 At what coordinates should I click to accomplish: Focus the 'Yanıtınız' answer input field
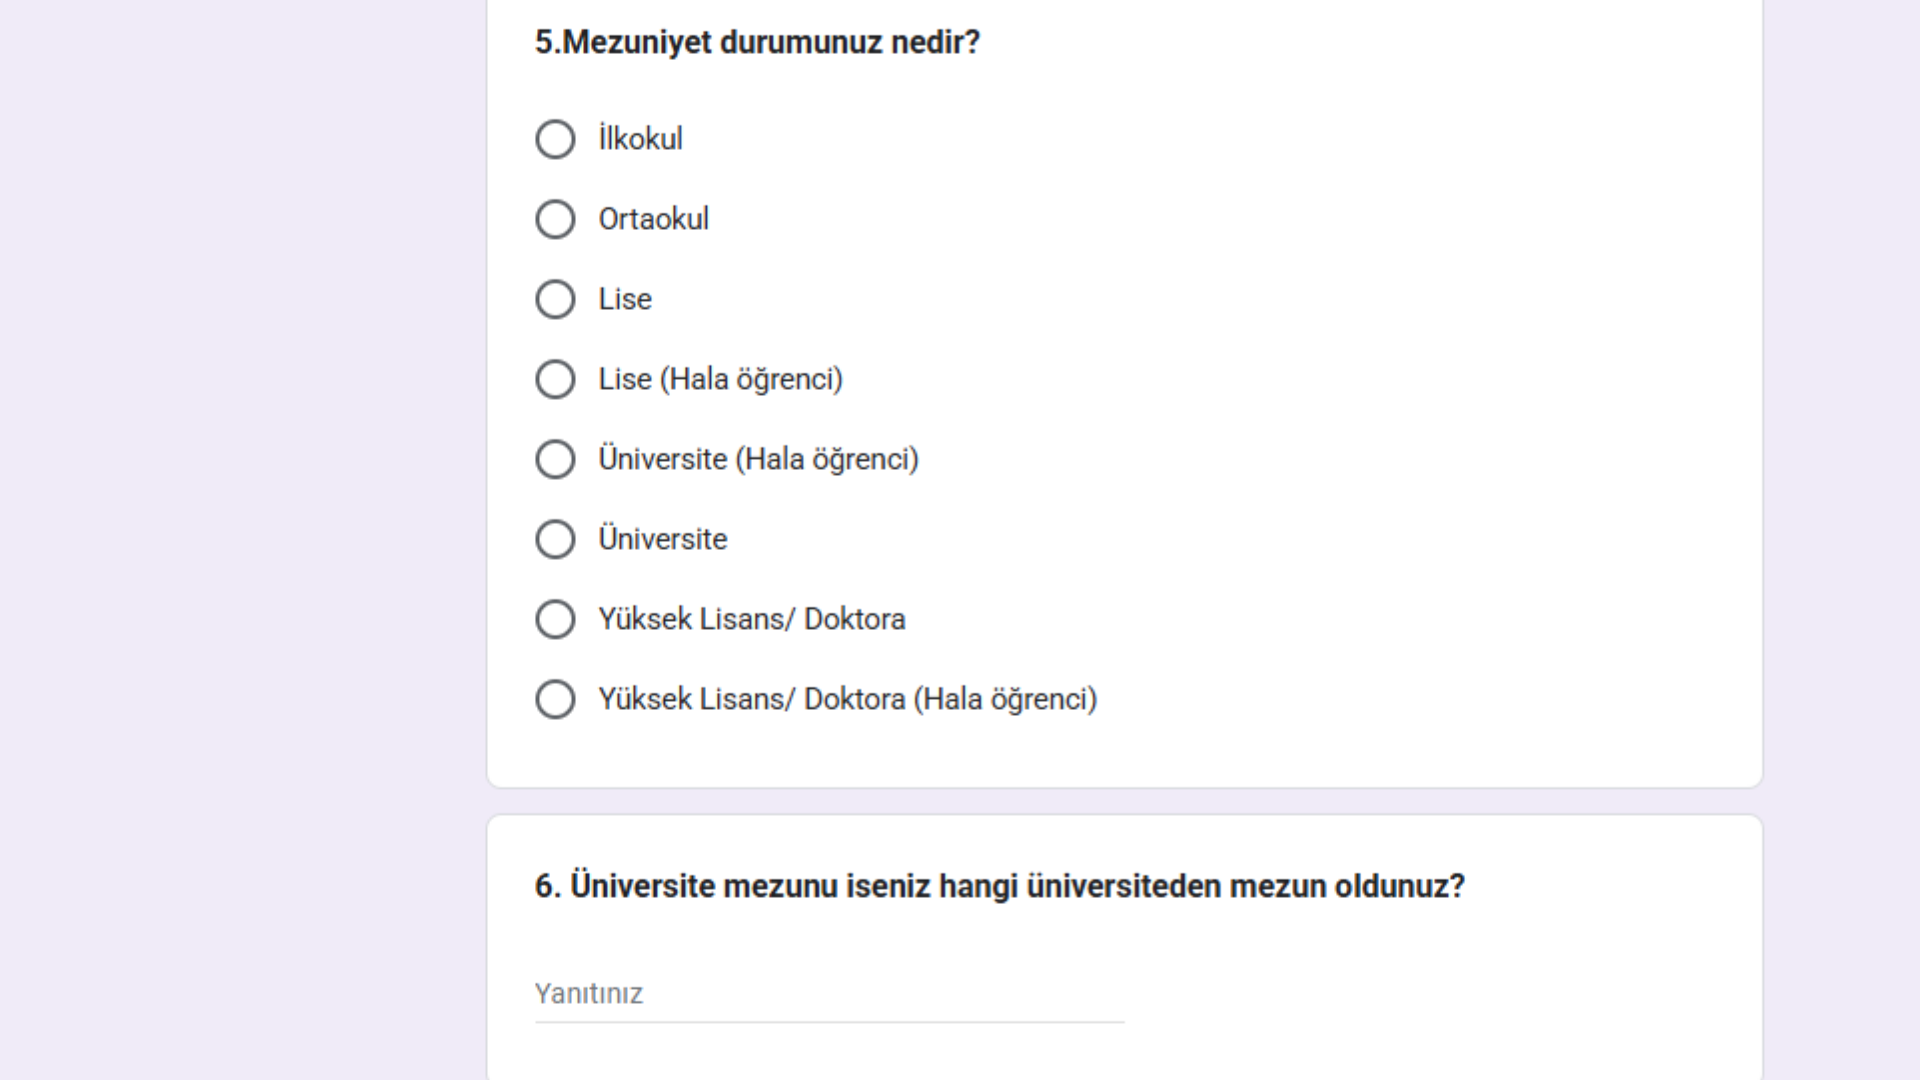[x=829, y=994]
